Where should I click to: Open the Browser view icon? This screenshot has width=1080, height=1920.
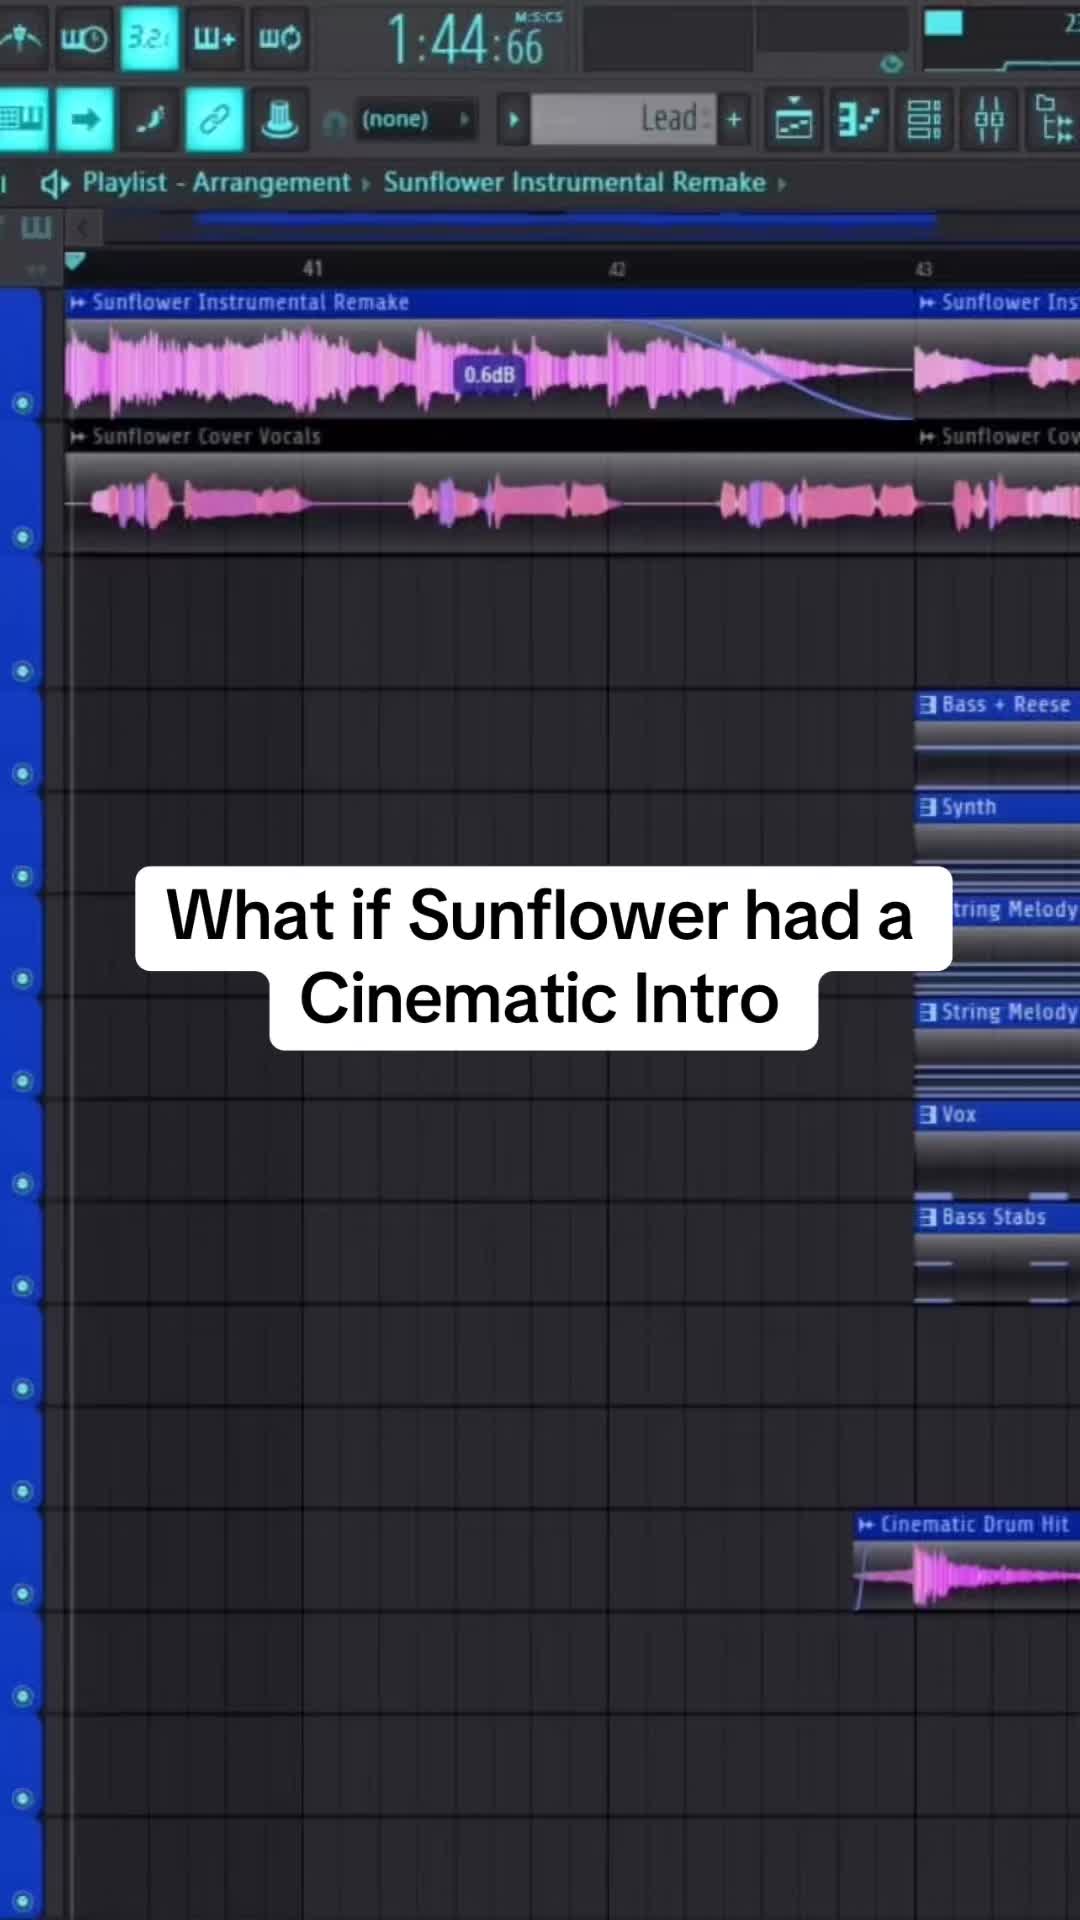tap(1052, 120)
